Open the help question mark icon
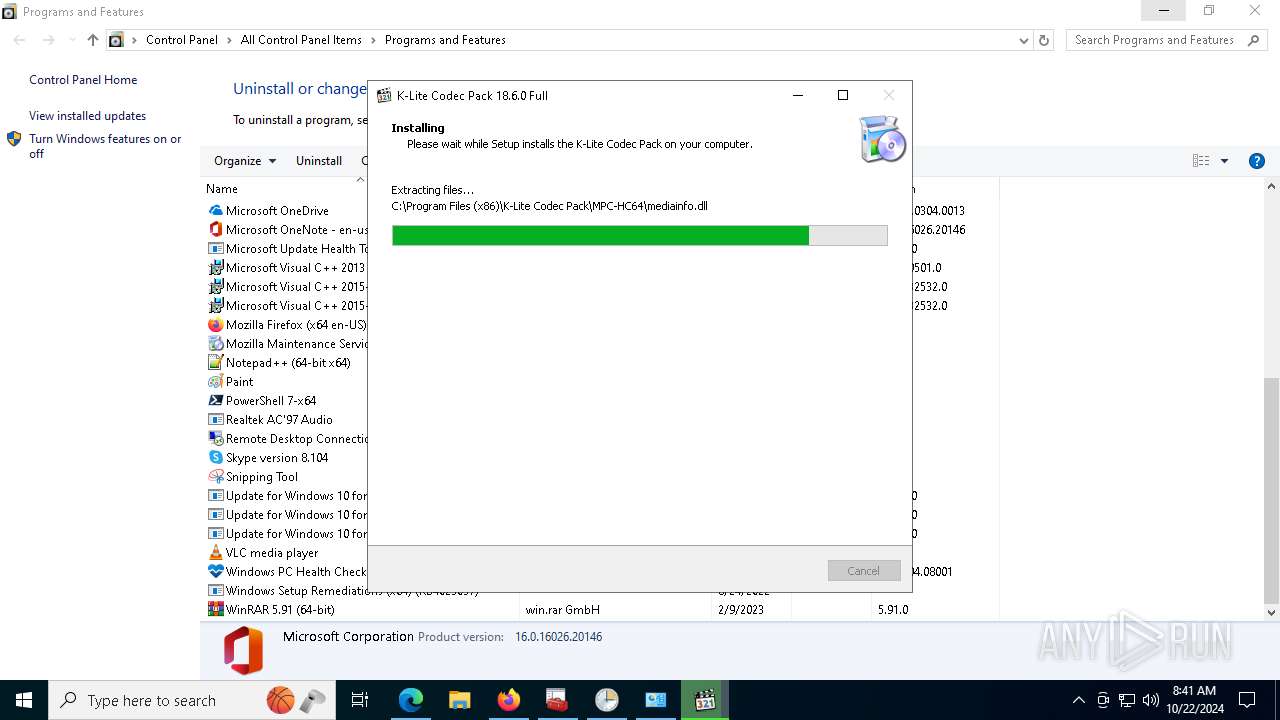Screen dimensions: 1280x720 [1257, 161]
